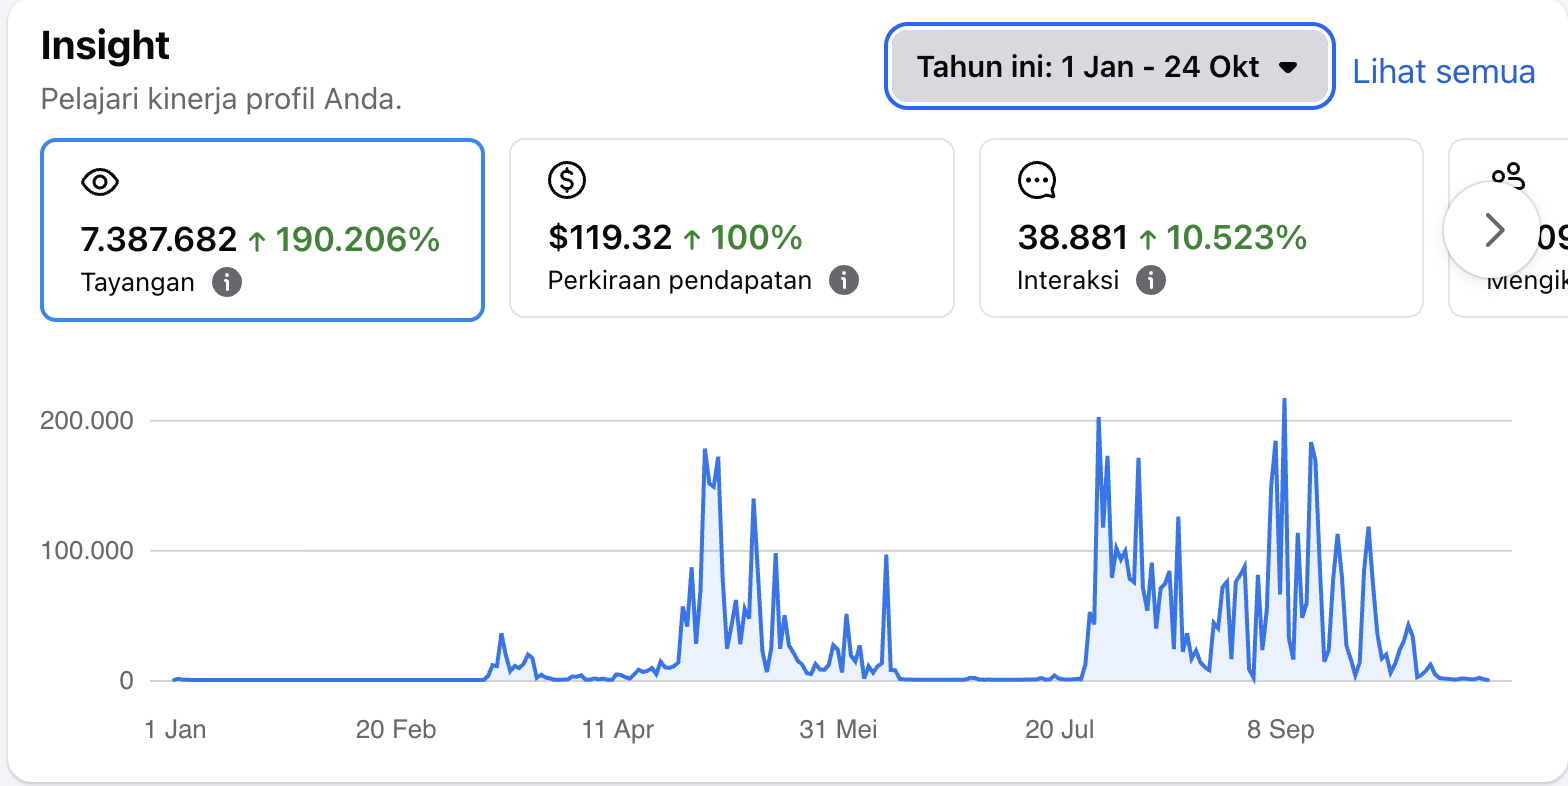Screen dimensions: 1568x786
Task: Click the info icon next to Interaksi
Action: [x=1151, y=280]
